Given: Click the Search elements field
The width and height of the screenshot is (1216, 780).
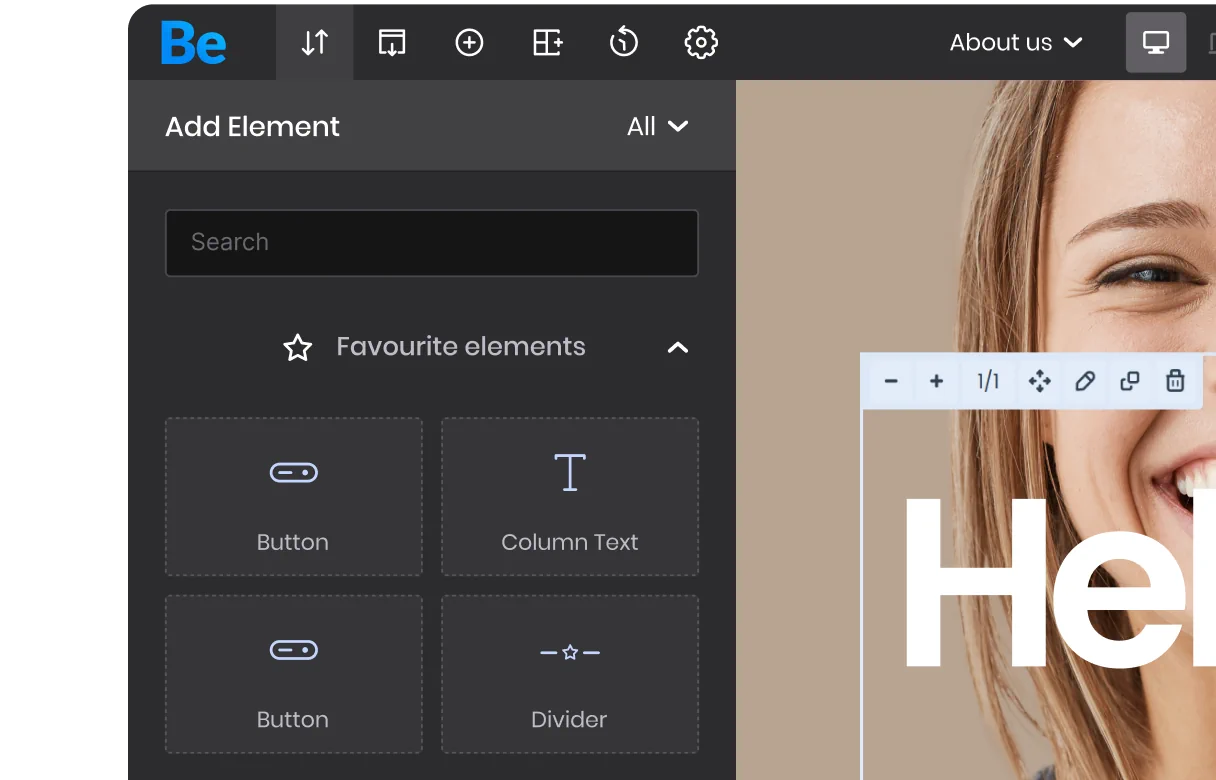Looking at the screenshot, I should [x=431, y=243].
